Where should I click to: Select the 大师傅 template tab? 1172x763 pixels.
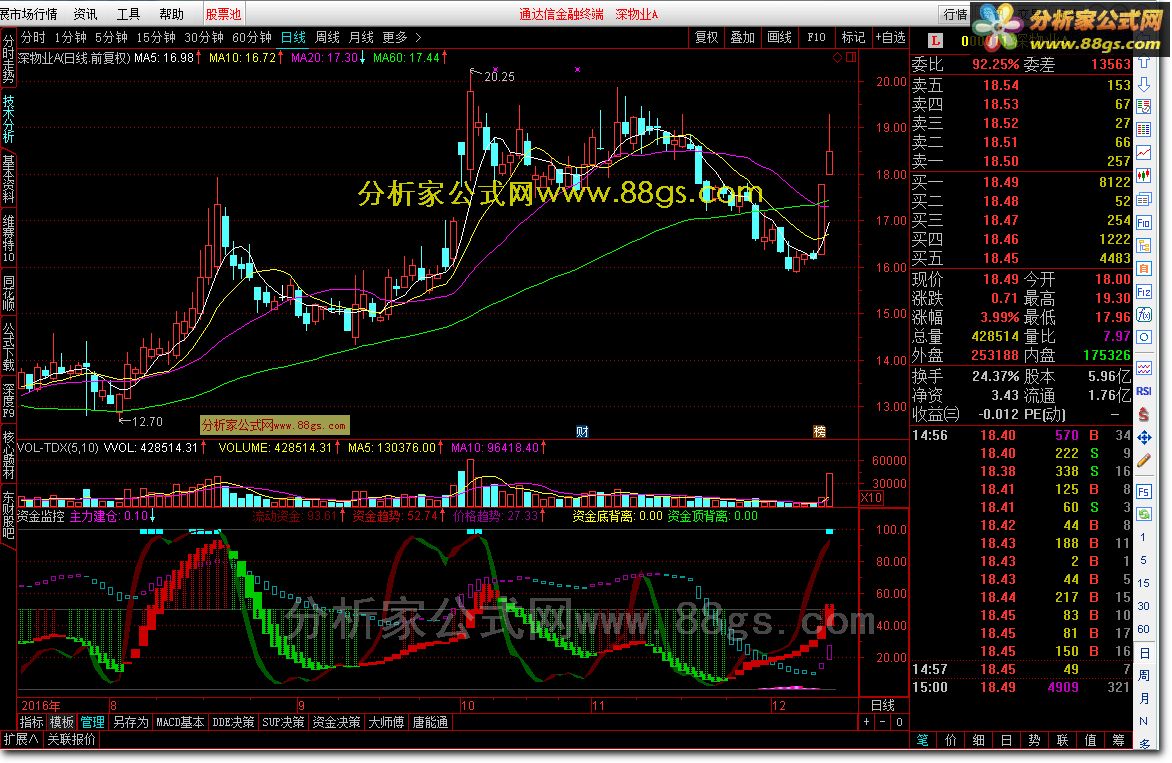click(x=386, y=723)
